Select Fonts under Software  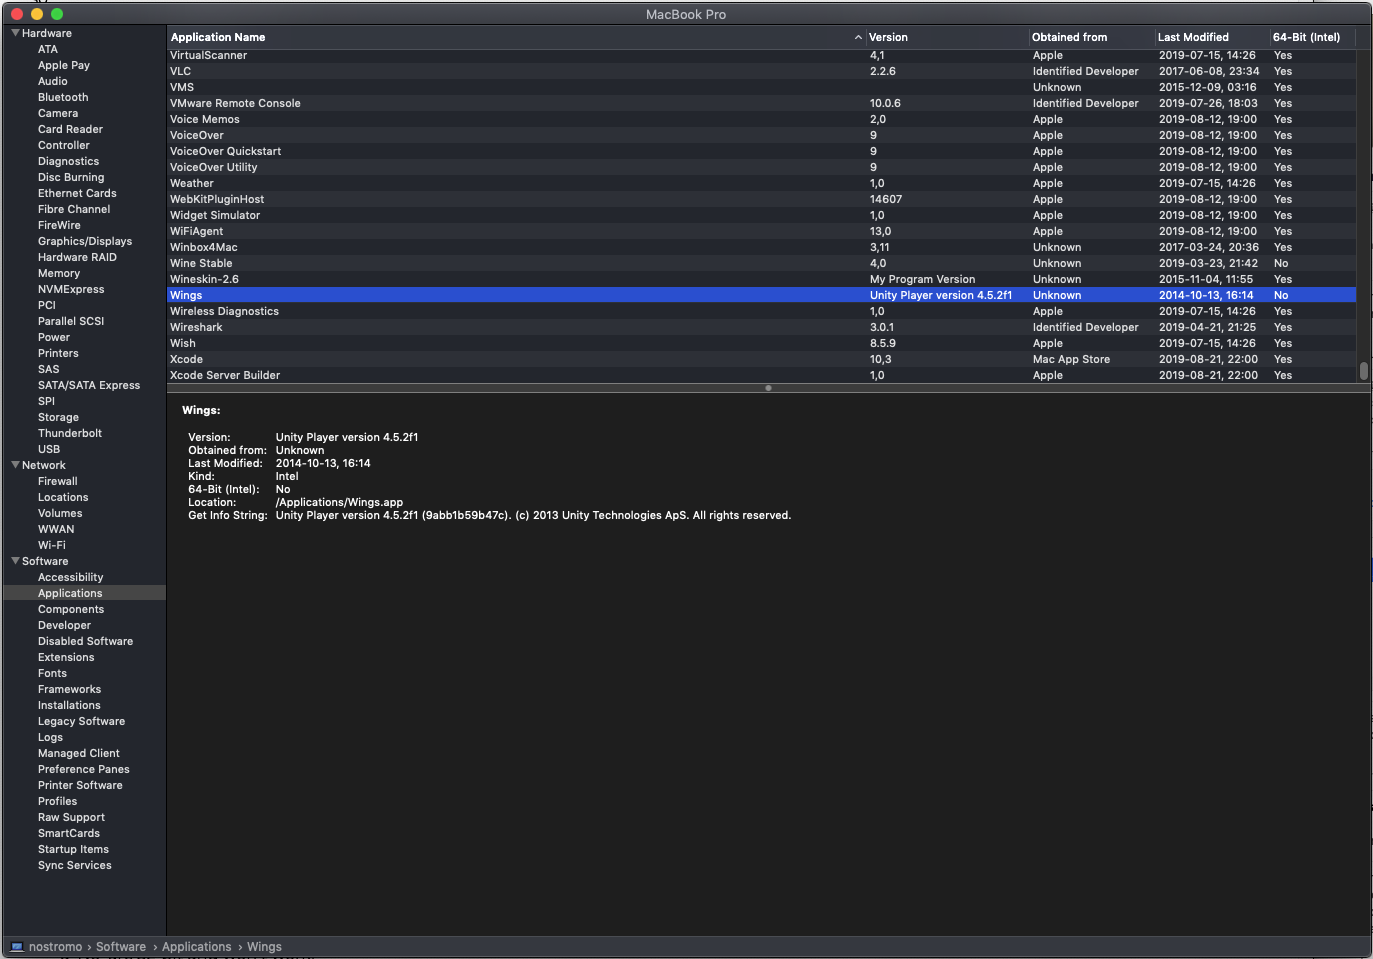52,673
